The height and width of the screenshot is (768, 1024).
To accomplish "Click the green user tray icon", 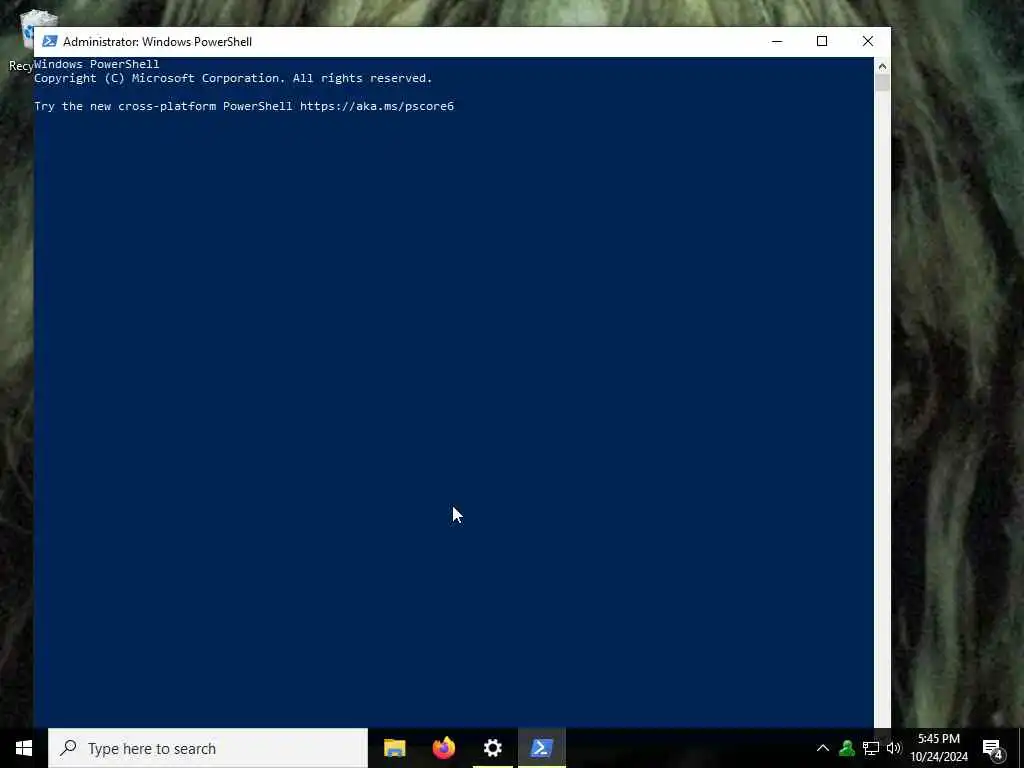I will (847, 748).
